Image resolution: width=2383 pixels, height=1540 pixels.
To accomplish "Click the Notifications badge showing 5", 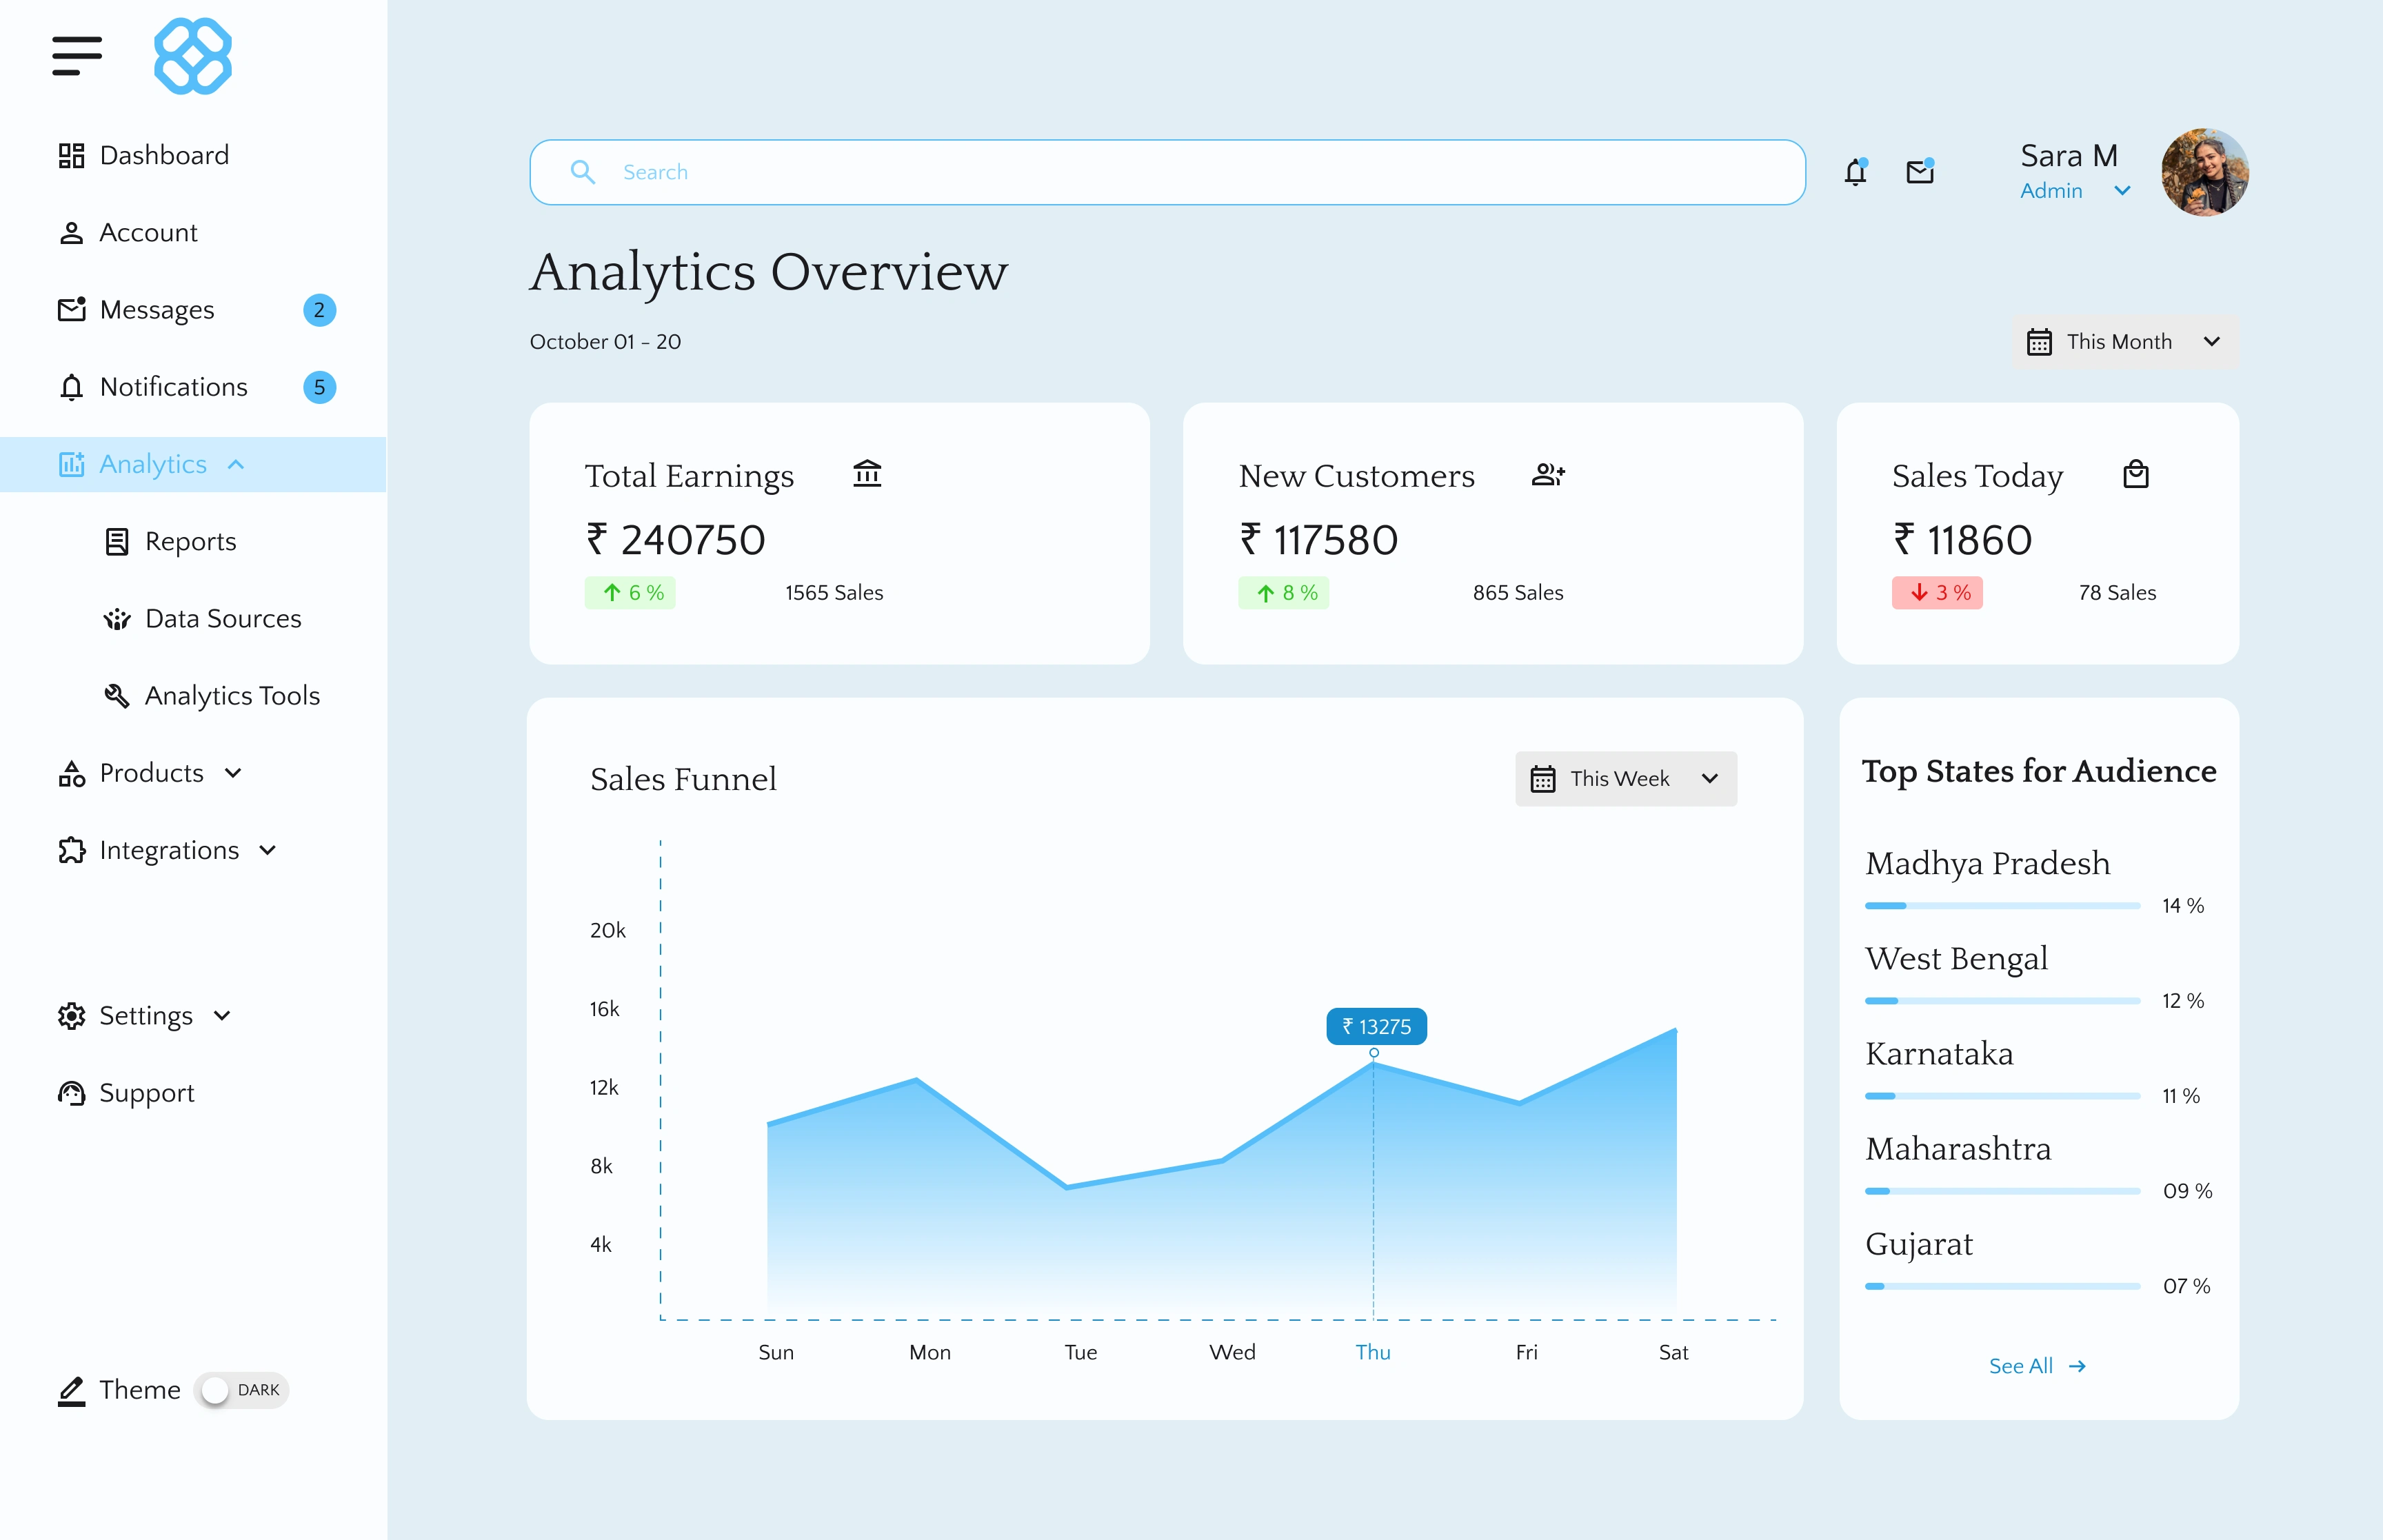I will (x=319, y=387).
